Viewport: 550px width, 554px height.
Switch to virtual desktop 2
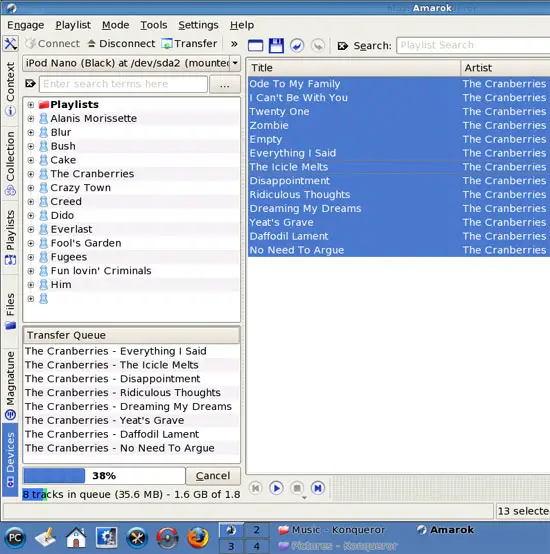[256, 530]
